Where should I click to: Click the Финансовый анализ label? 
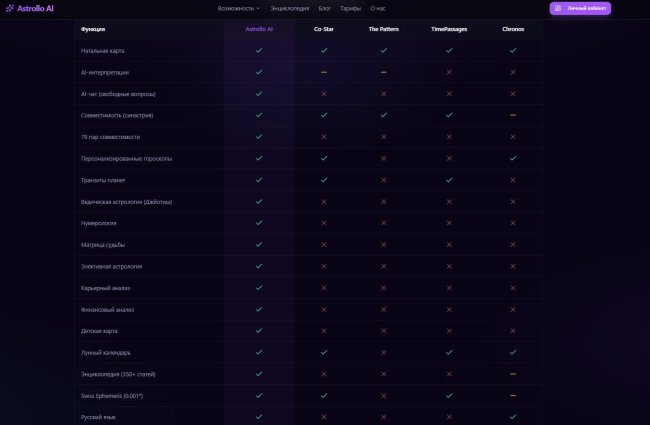pos(107,309)
